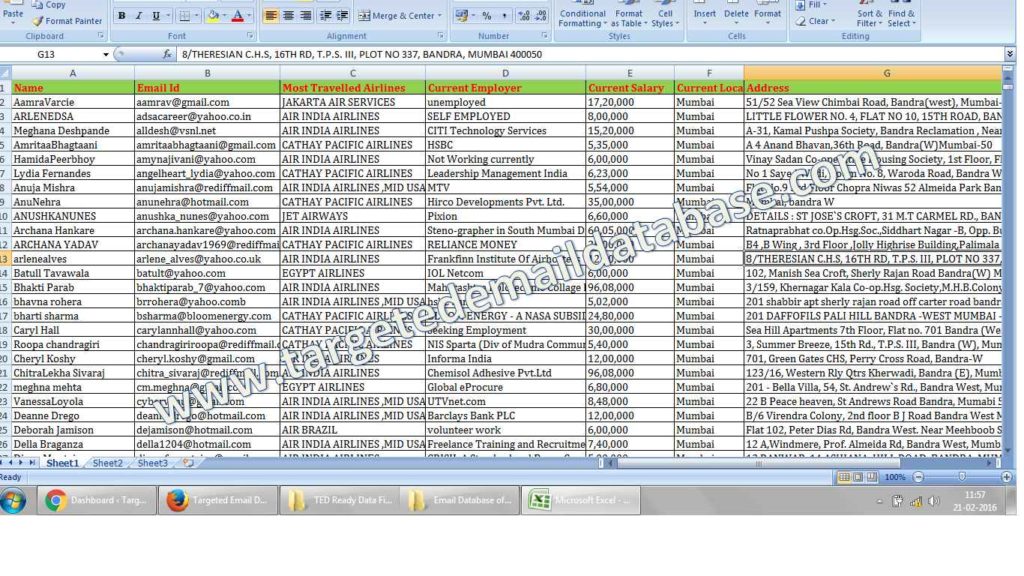This screenshot has height=576, width=1024.
Task: Select column A header
Action: [x=72, y=73]
